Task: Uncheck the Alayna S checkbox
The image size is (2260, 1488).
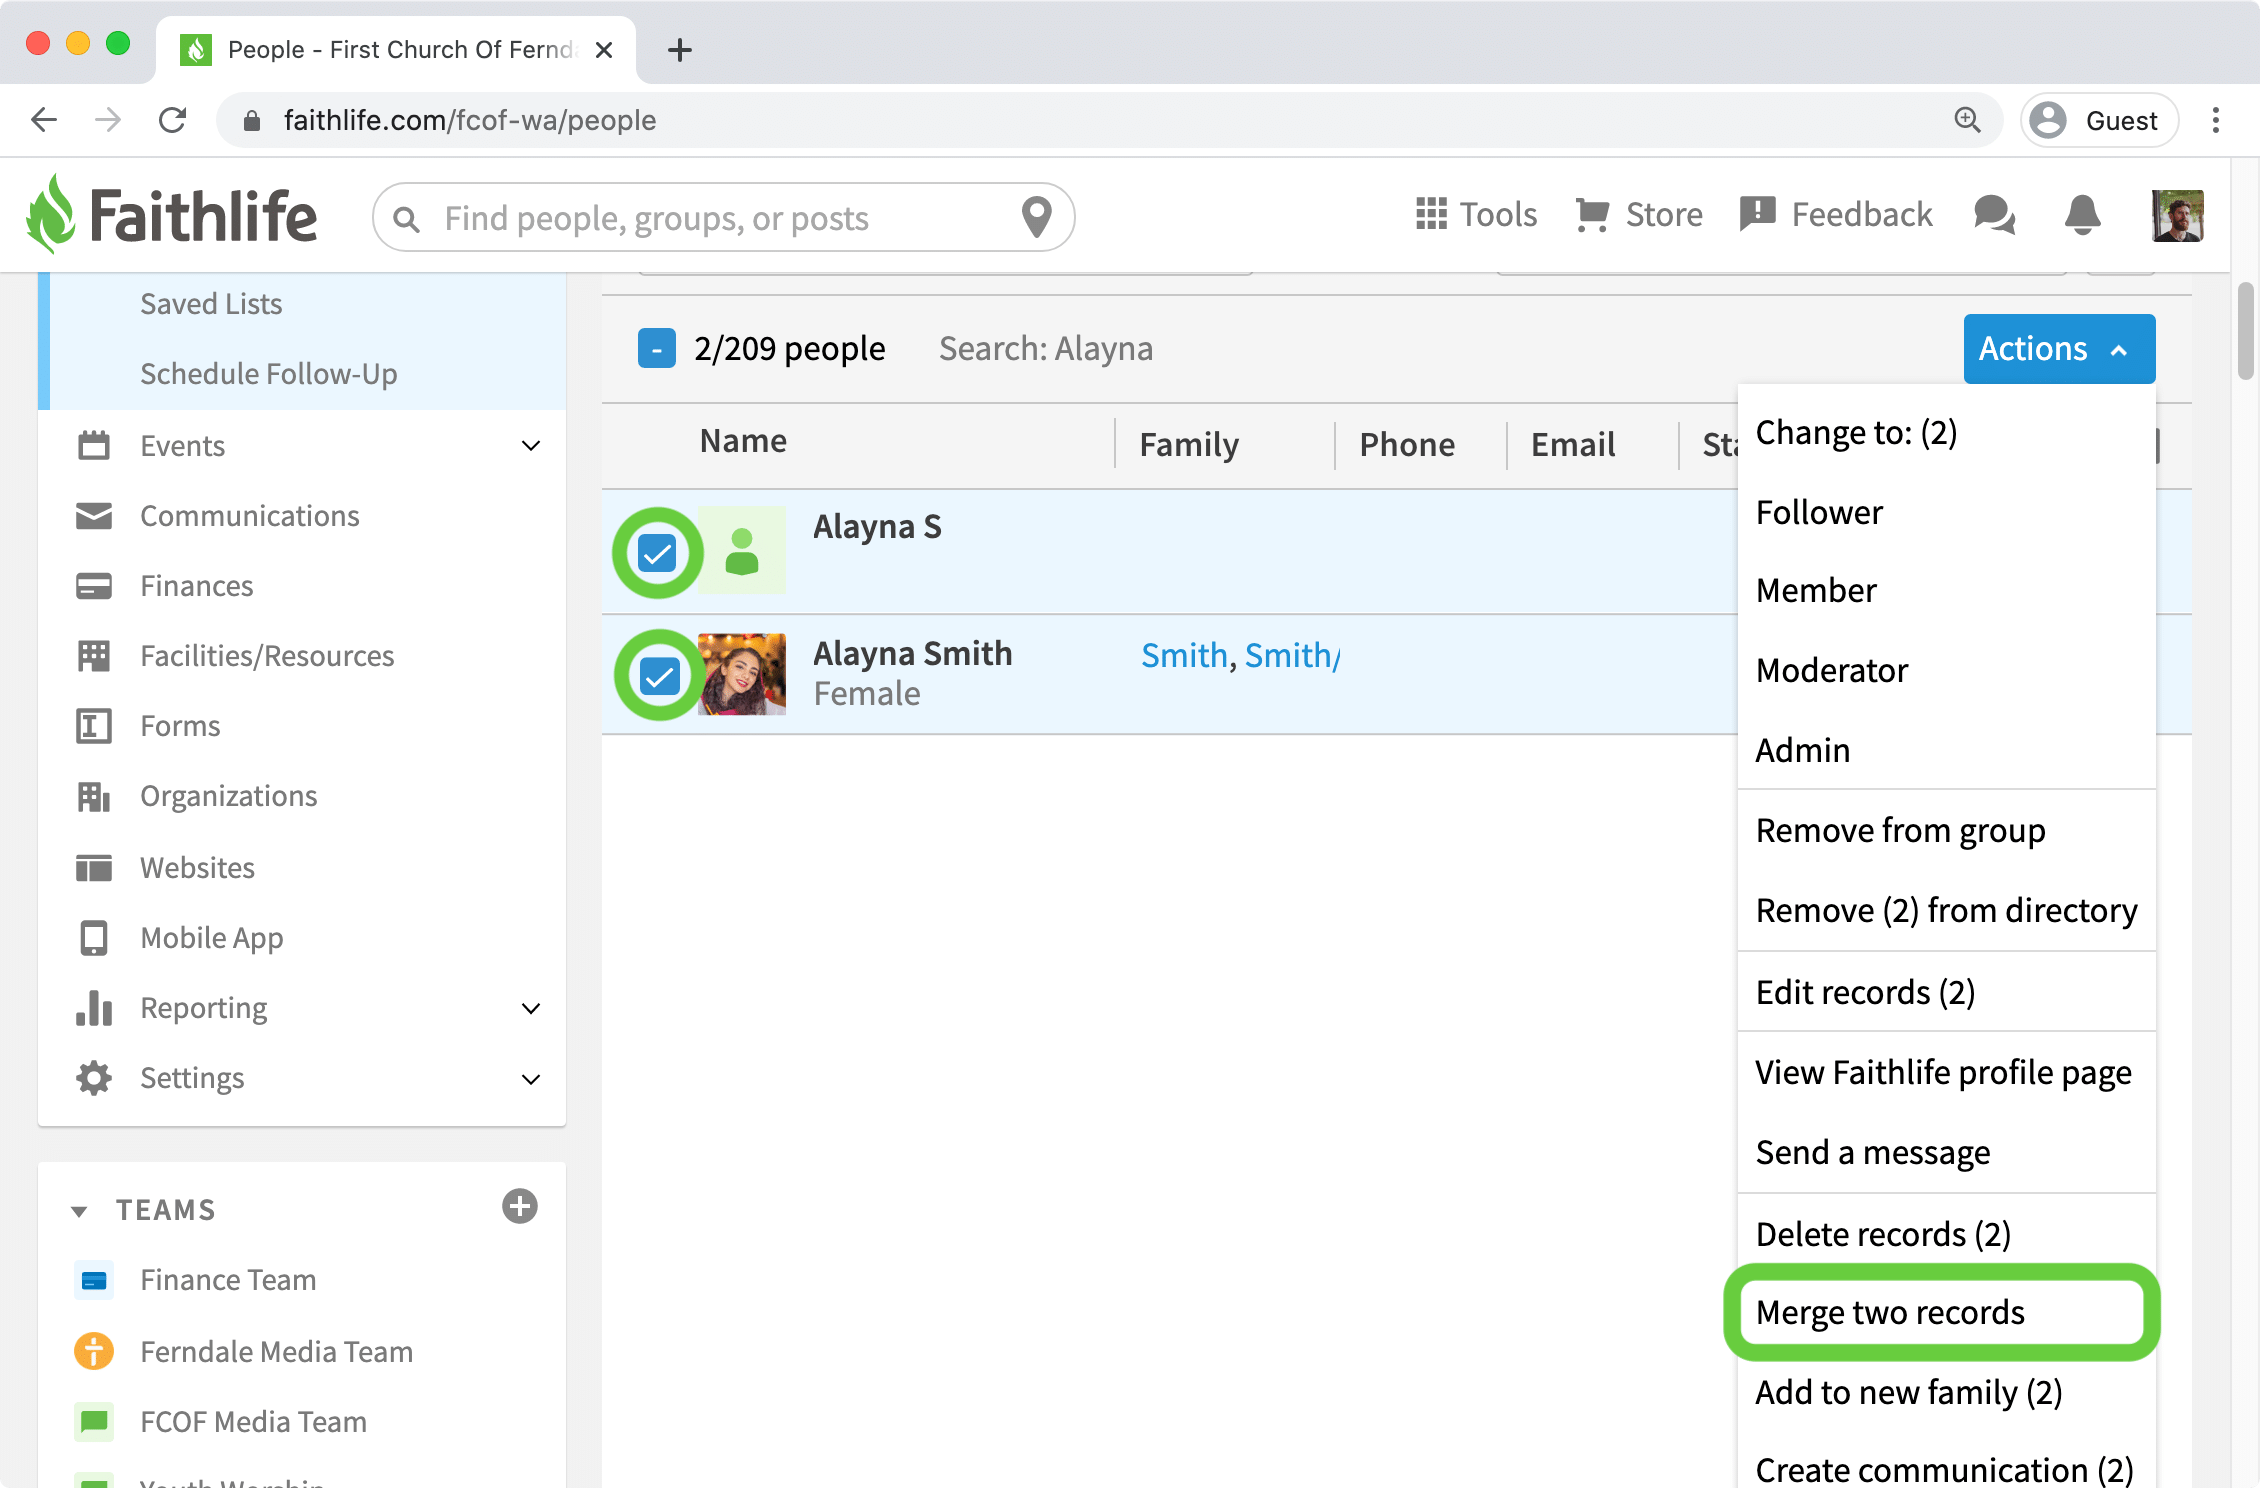Action: coord(657,552)
